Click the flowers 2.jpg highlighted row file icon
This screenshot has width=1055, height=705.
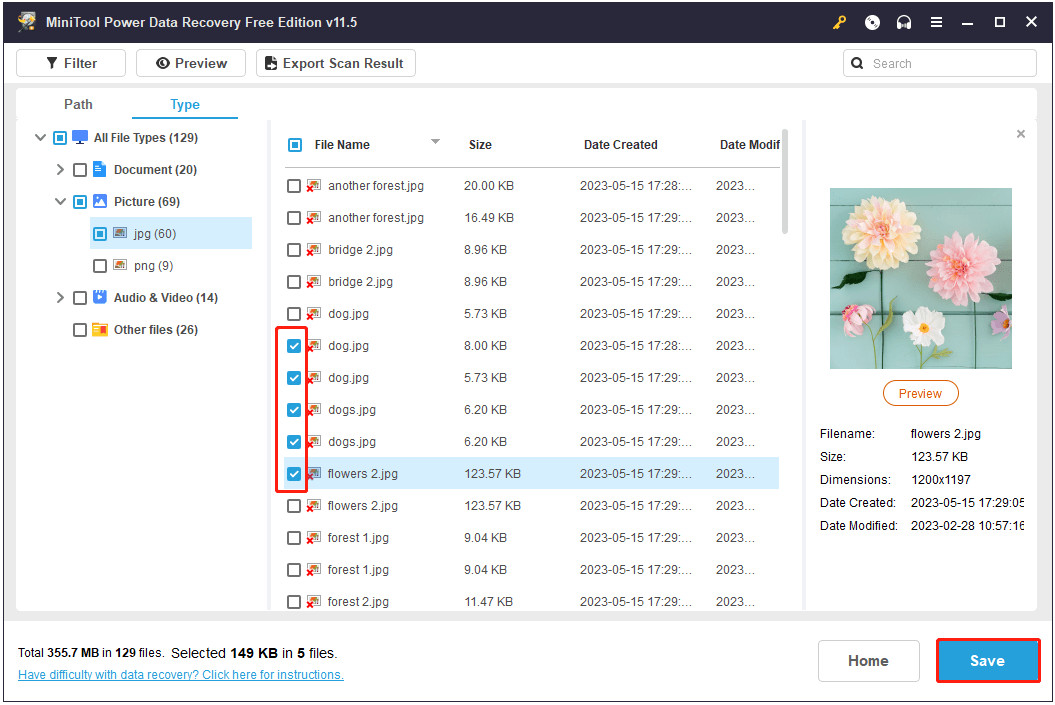click(314, 474)
